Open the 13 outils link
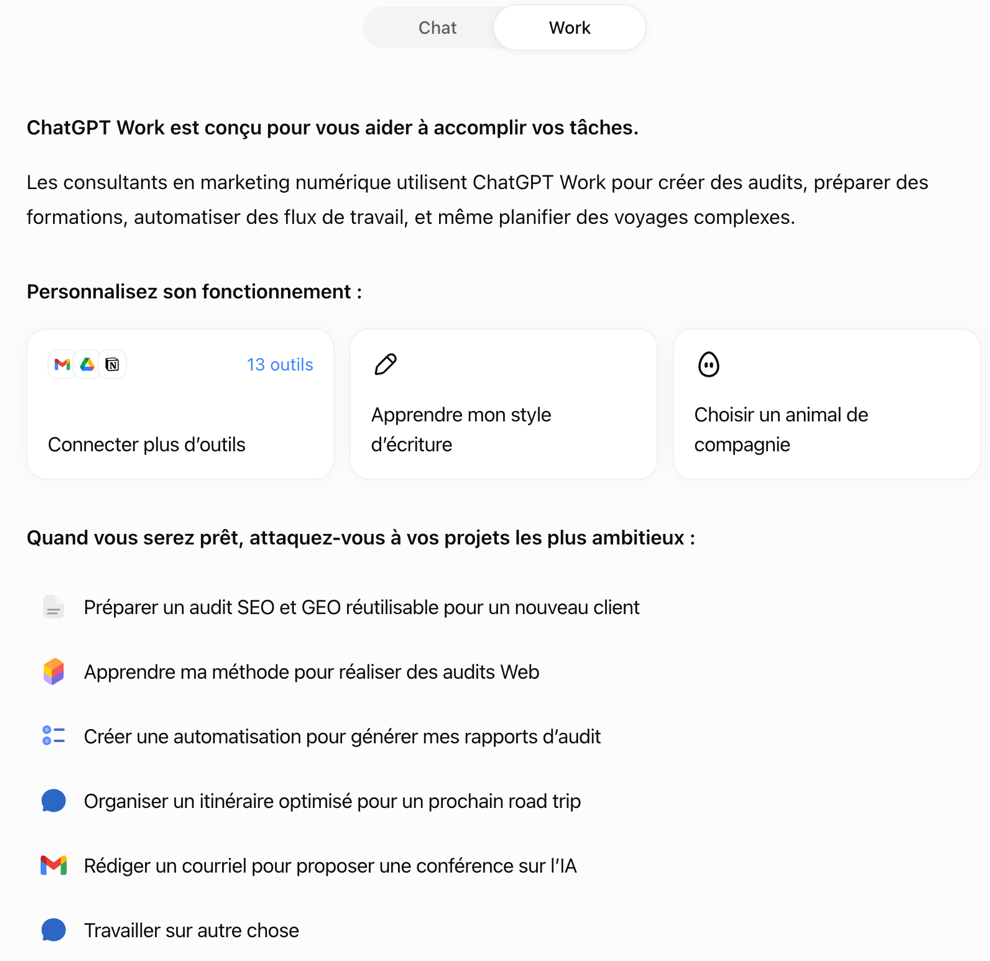This screenshot has height=961, width=990. tap(280, 364)
